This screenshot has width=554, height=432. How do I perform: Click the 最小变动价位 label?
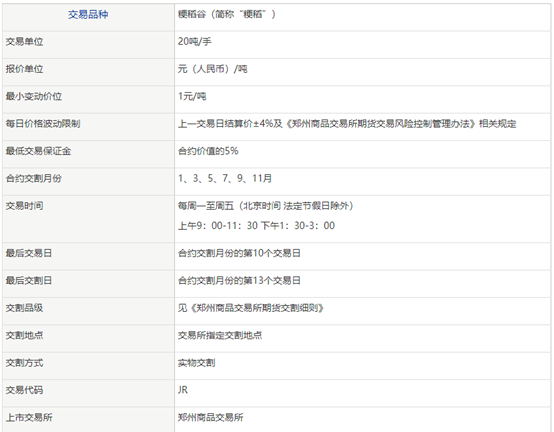[x=34, y=96]
